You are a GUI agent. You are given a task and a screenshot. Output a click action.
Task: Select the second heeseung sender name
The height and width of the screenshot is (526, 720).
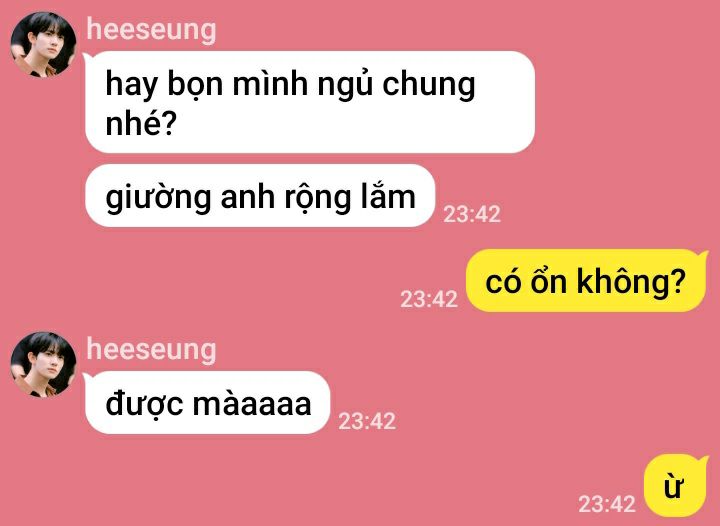[151, 349]
